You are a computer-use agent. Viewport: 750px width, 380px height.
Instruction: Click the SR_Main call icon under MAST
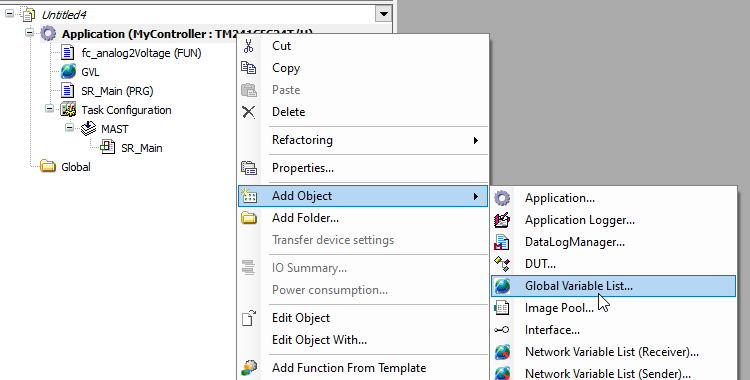coord(108,147)
